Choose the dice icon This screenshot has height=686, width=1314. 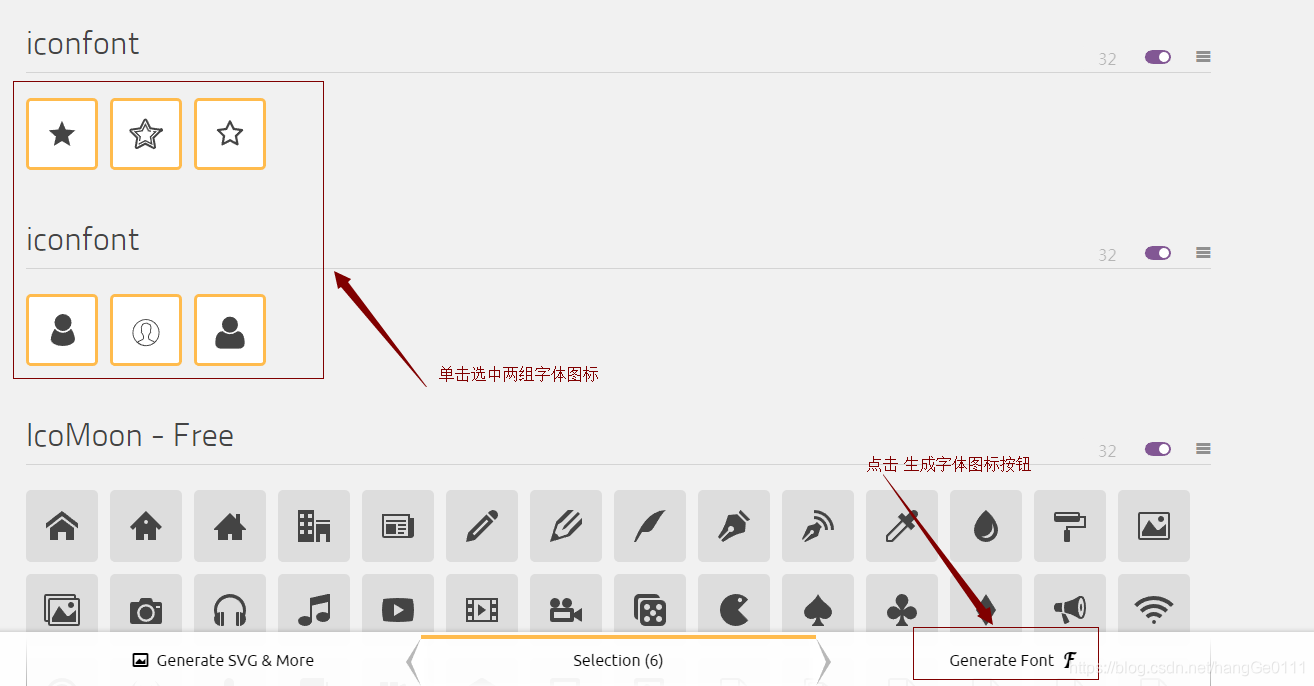coord(650,608)
